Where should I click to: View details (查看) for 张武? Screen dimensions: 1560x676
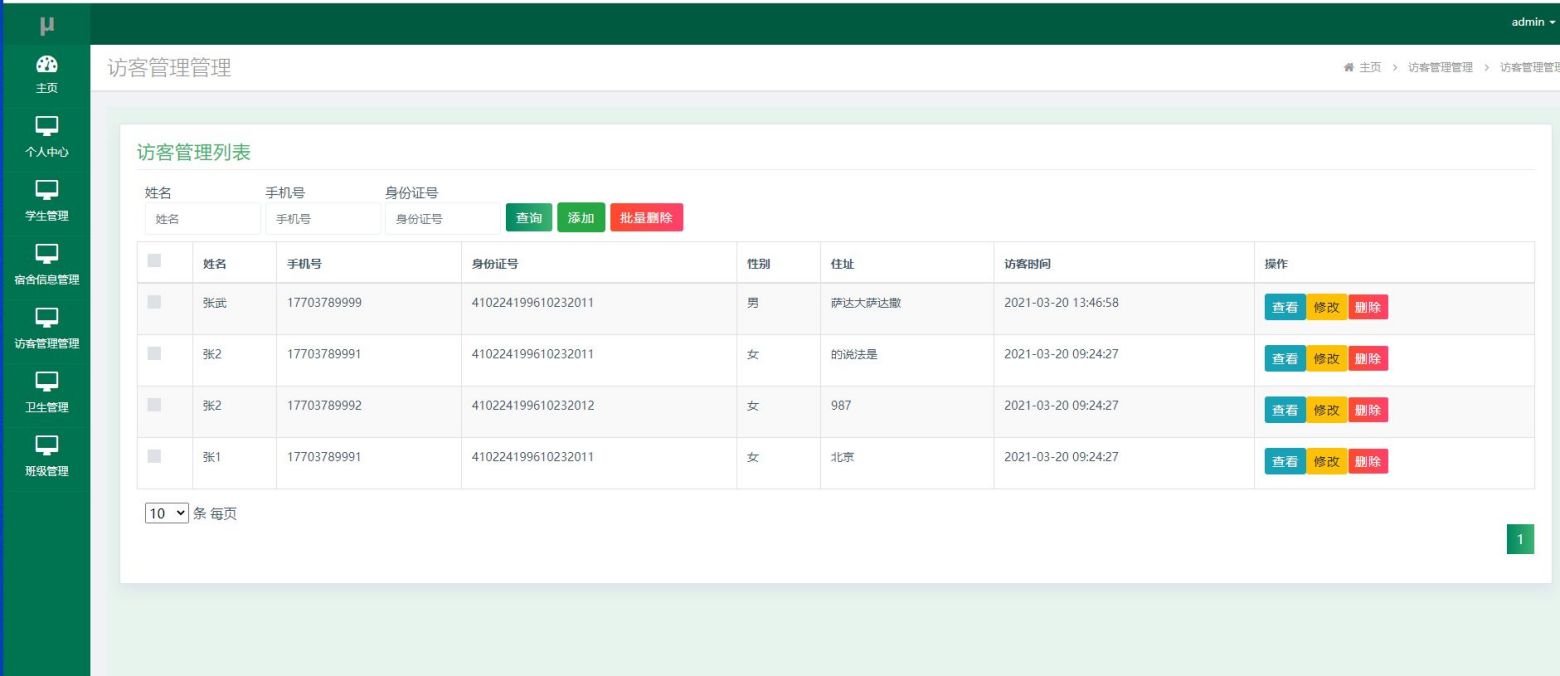pyautogui.click(x=1285, y=308)
